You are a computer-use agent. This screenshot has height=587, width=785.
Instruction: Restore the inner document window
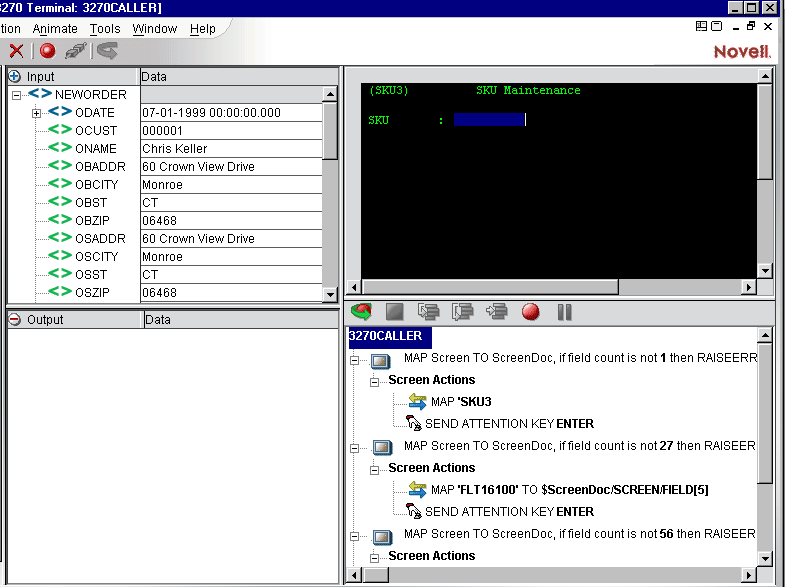(750, 26)
